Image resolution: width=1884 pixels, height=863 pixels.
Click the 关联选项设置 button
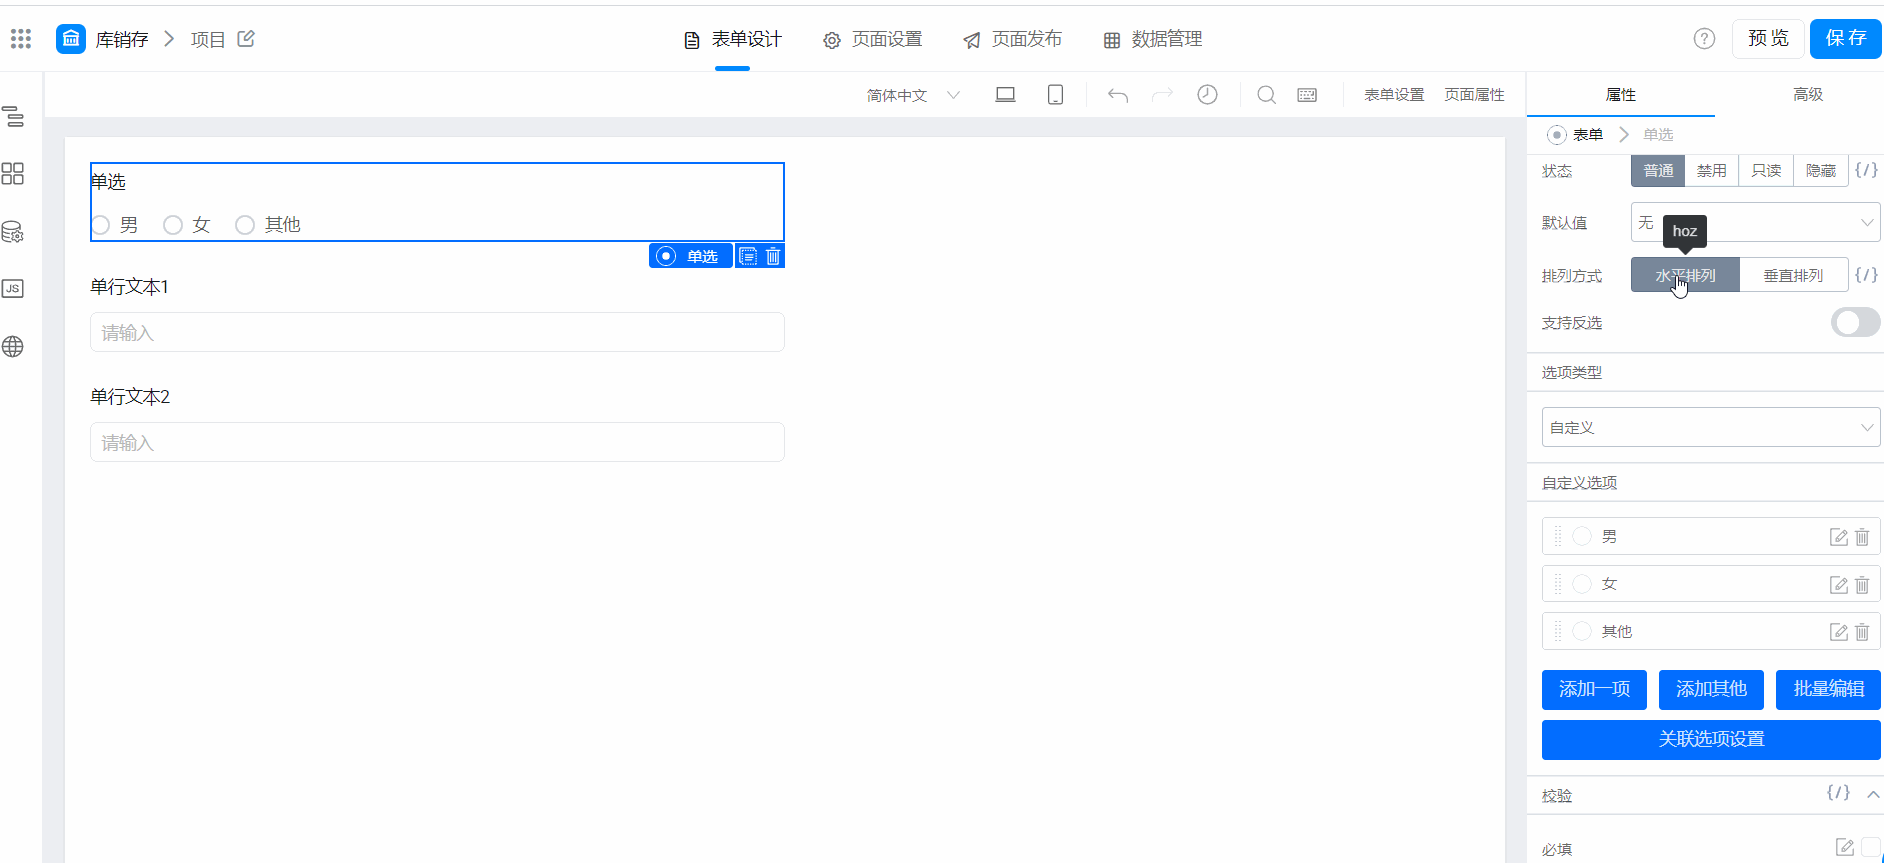[x=1711, y=739]
